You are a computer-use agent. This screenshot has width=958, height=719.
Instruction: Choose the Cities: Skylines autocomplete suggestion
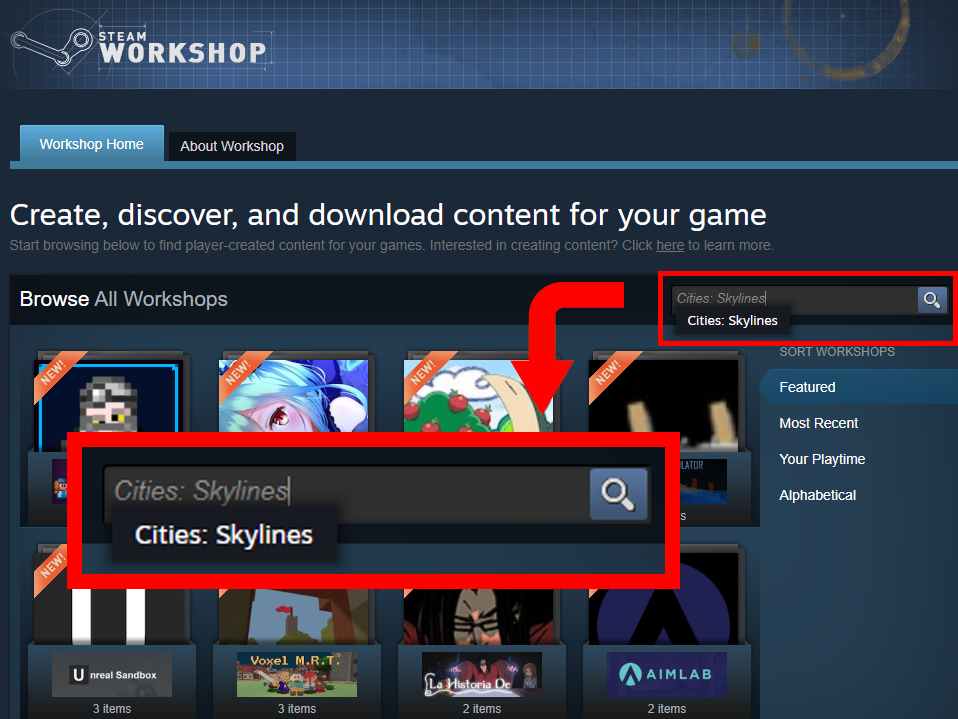click(x=732, y=321)
